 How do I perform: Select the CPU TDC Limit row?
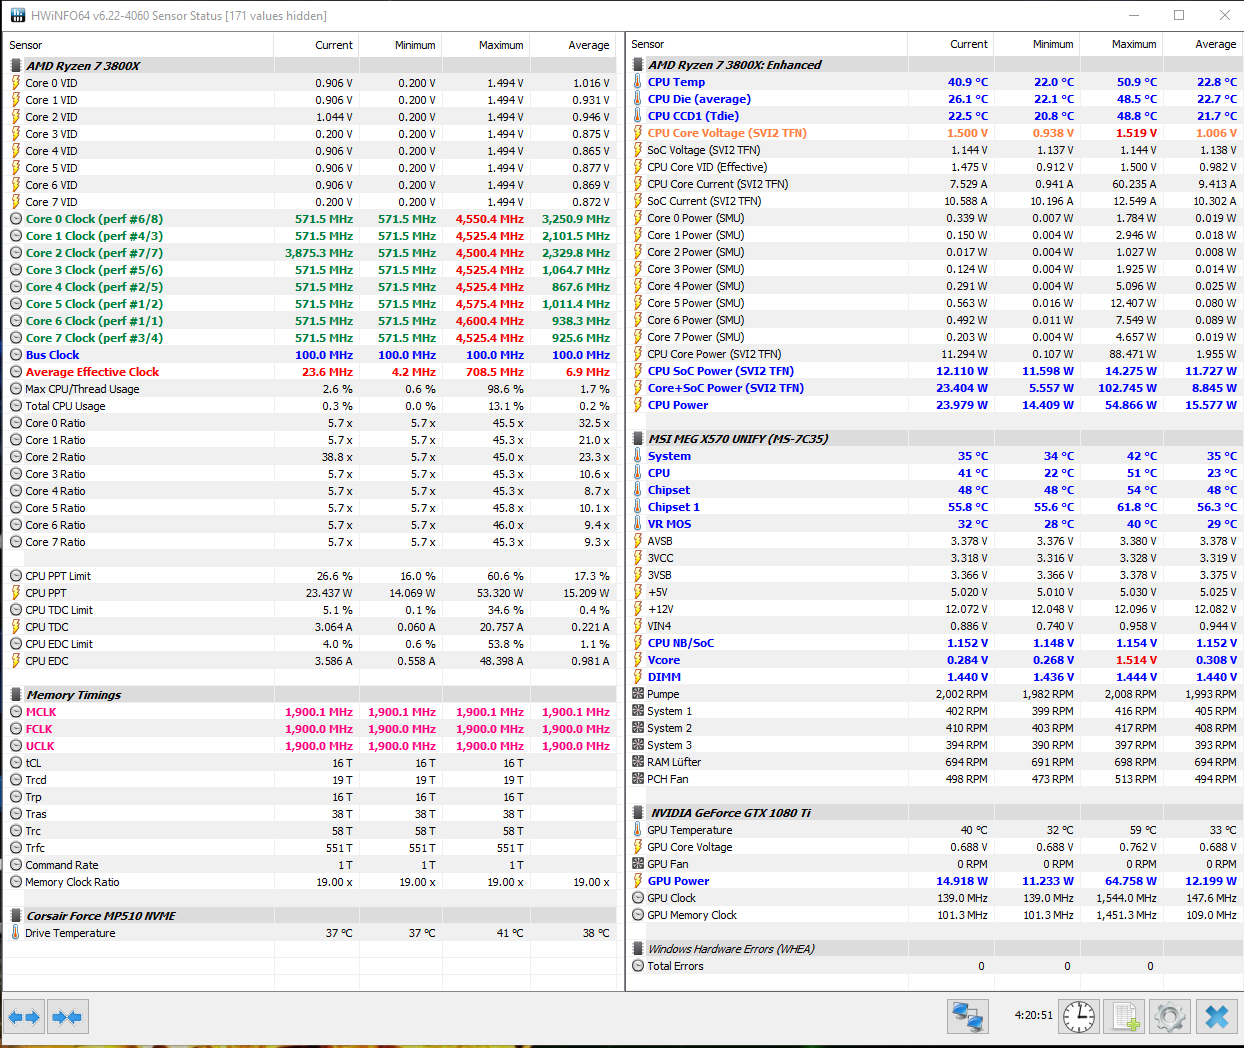coord(310,610)
